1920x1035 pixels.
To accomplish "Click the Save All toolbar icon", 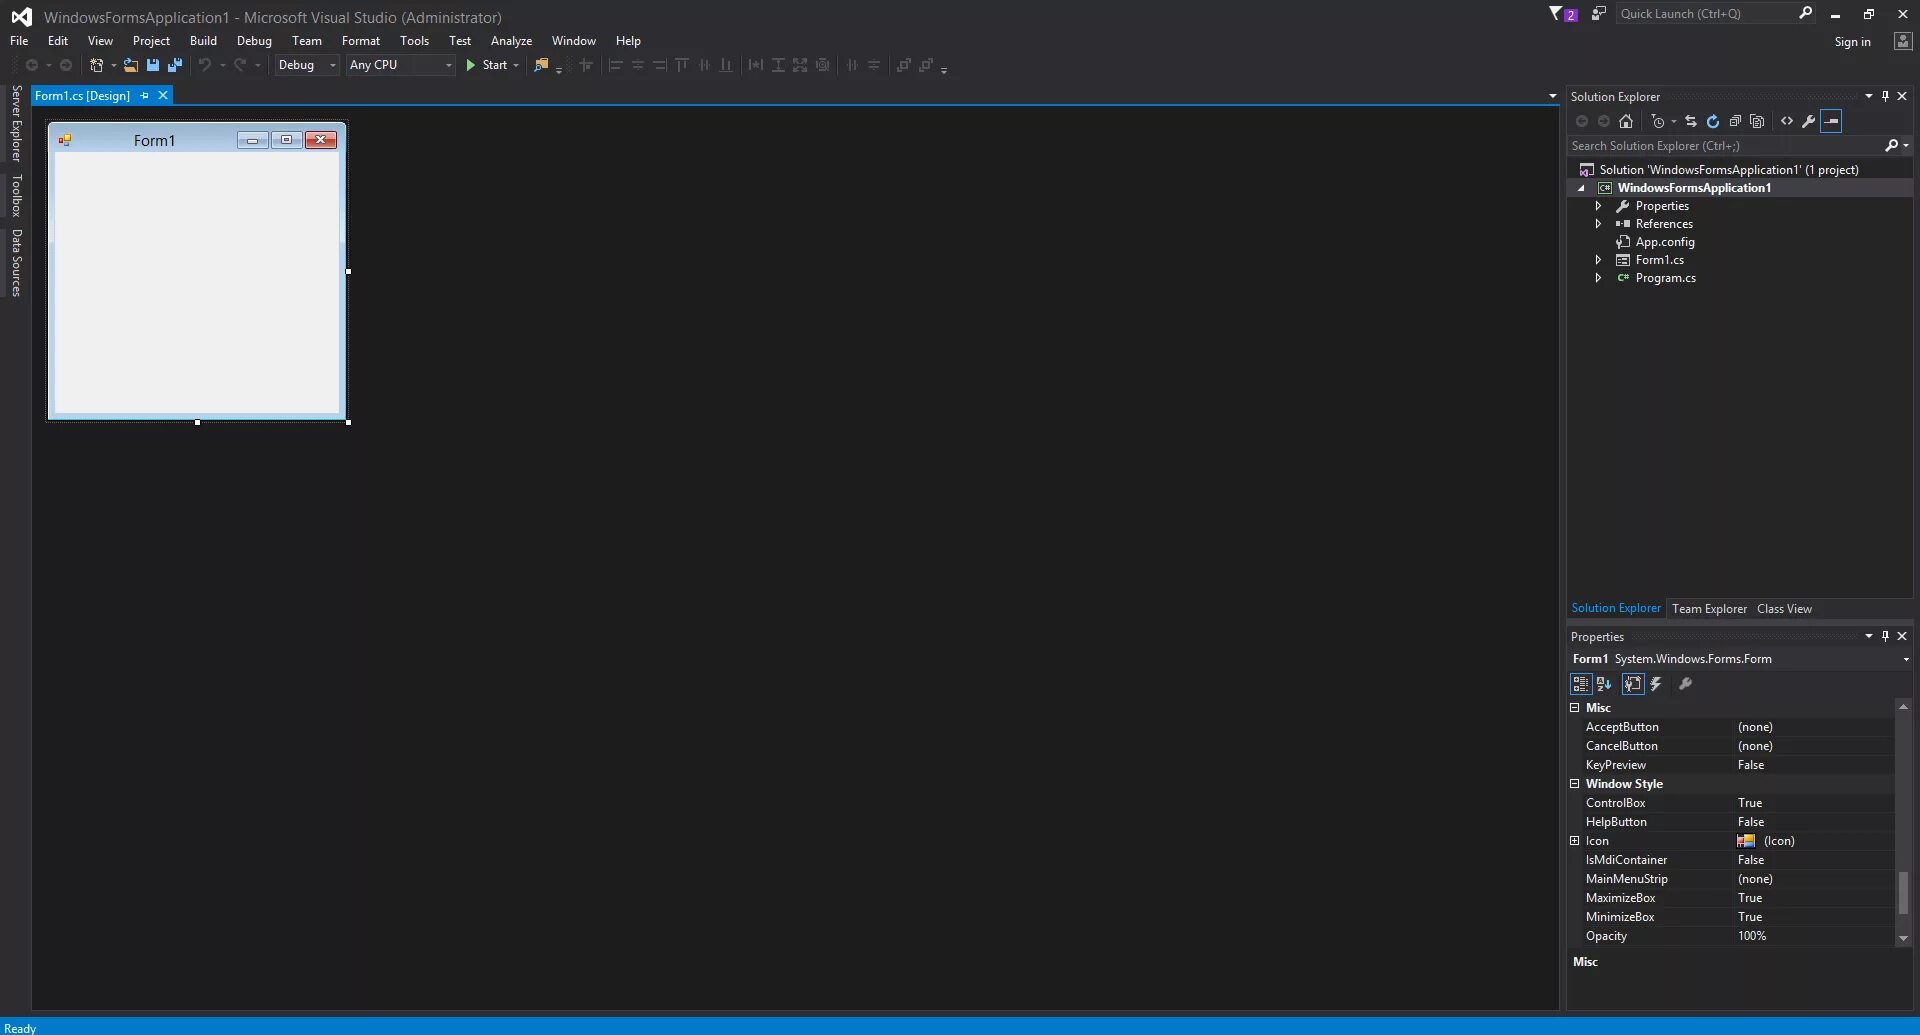I will pyautogui.click(x=175, y=65).
